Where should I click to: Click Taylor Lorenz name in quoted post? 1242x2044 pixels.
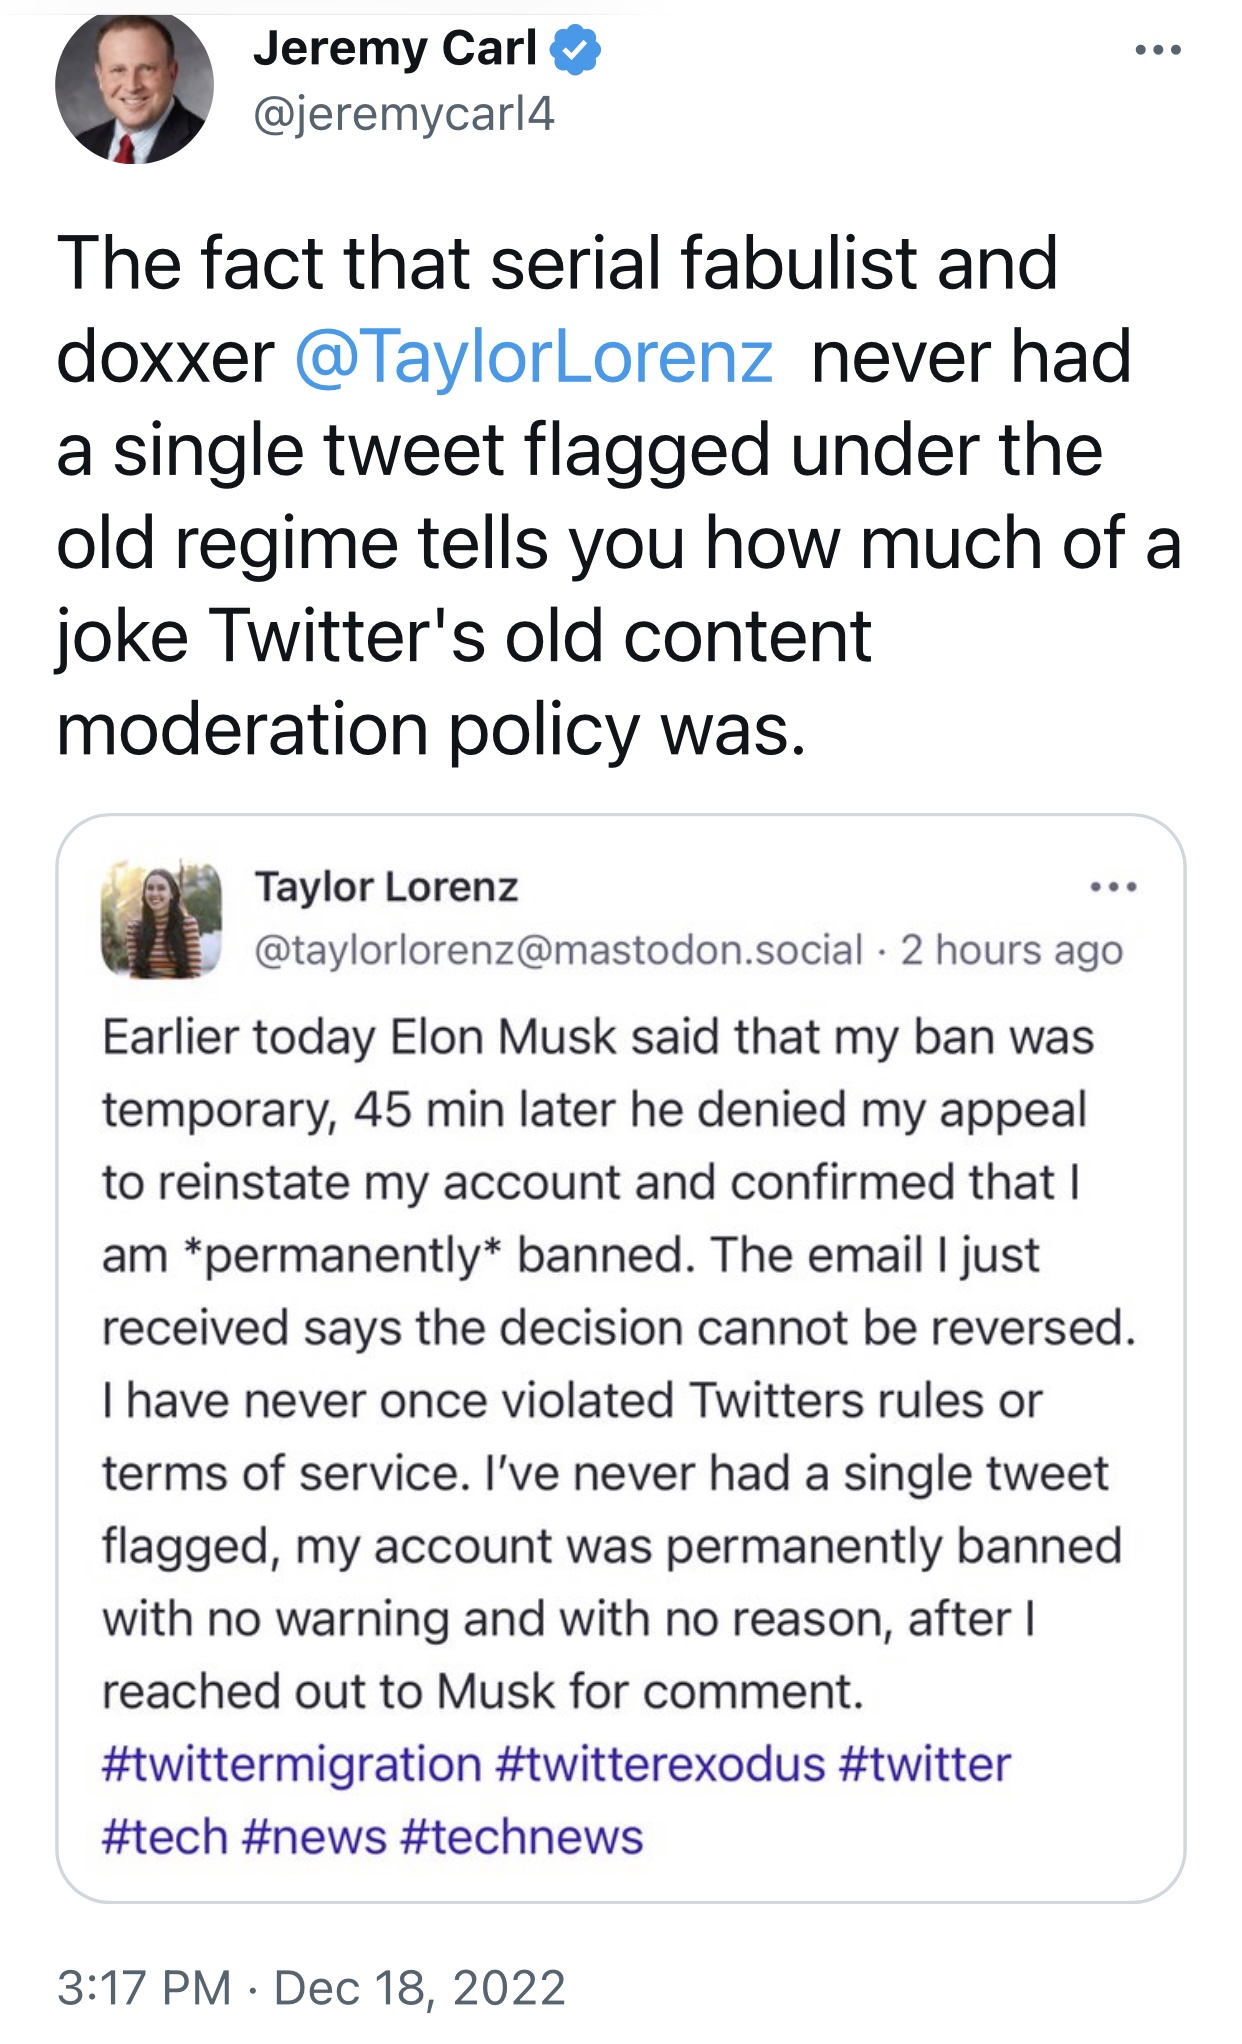(x=386, y=887)
